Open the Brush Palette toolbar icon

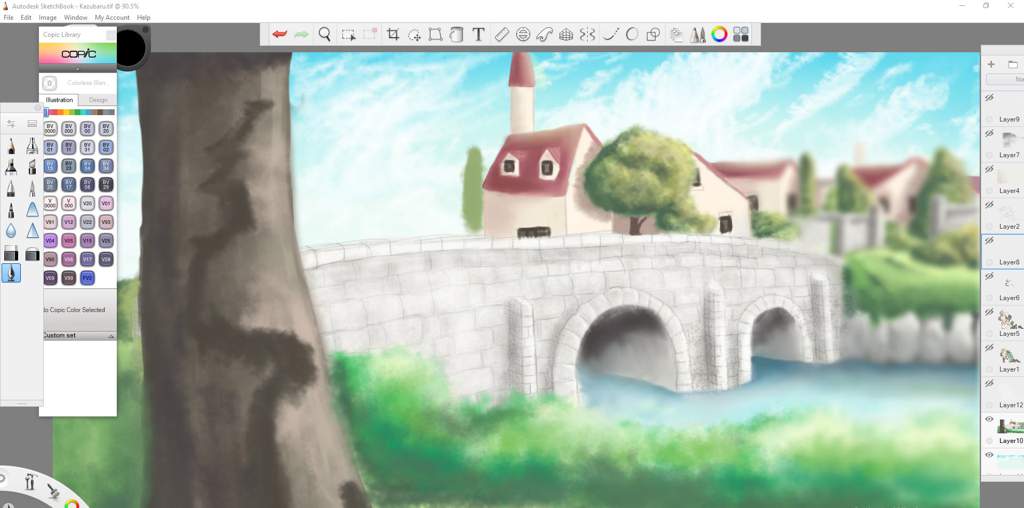click(x=698, y=34)
